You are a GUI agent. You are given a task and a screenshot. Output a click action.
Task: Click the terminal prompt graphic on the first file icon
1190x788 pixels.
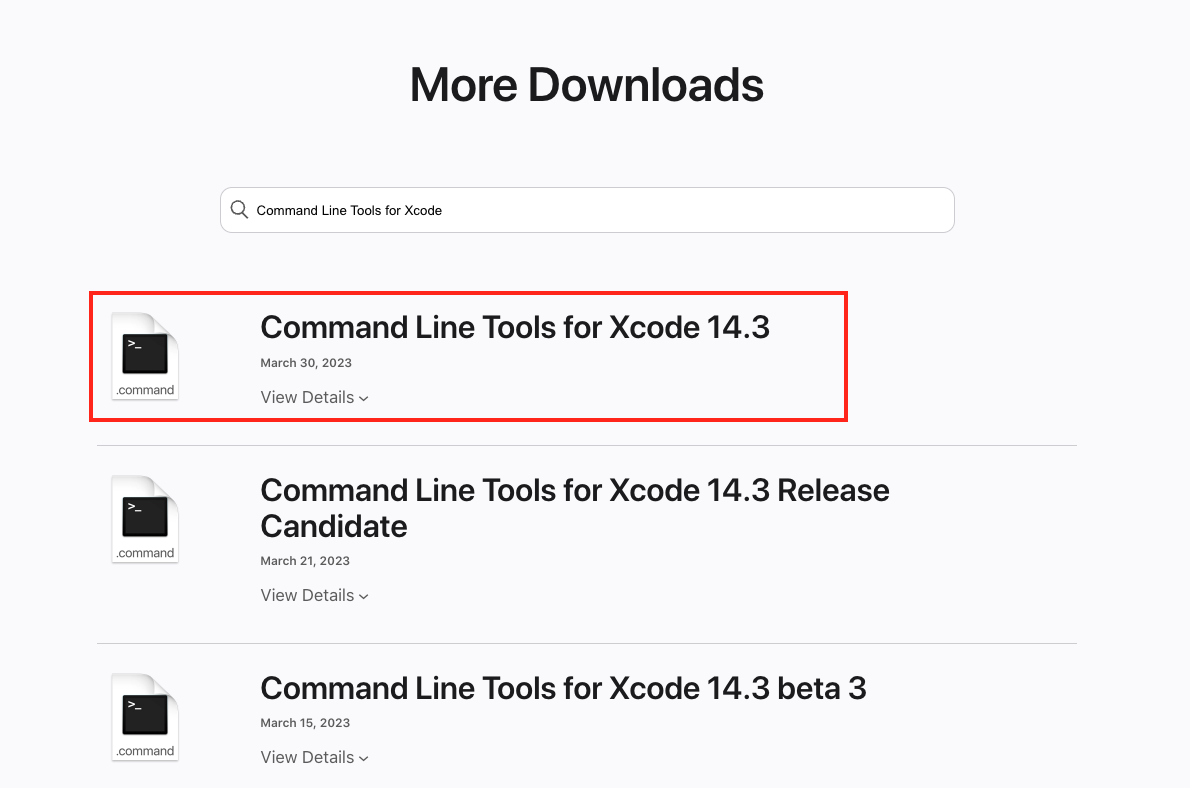145,354
